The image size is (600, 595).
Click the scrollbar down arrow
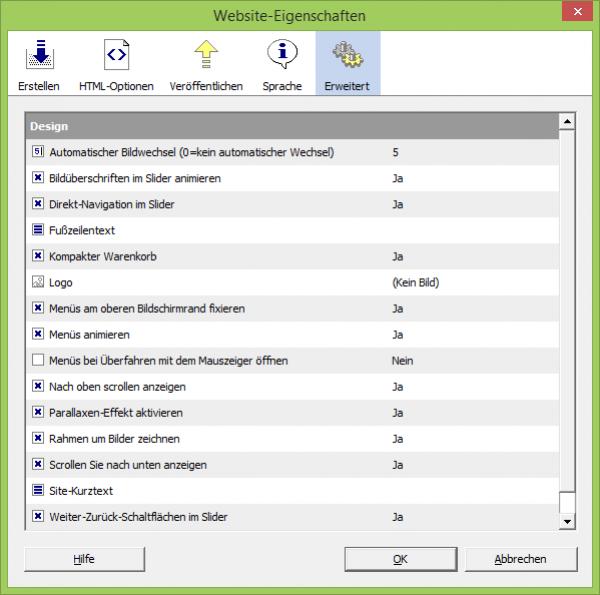567,522
